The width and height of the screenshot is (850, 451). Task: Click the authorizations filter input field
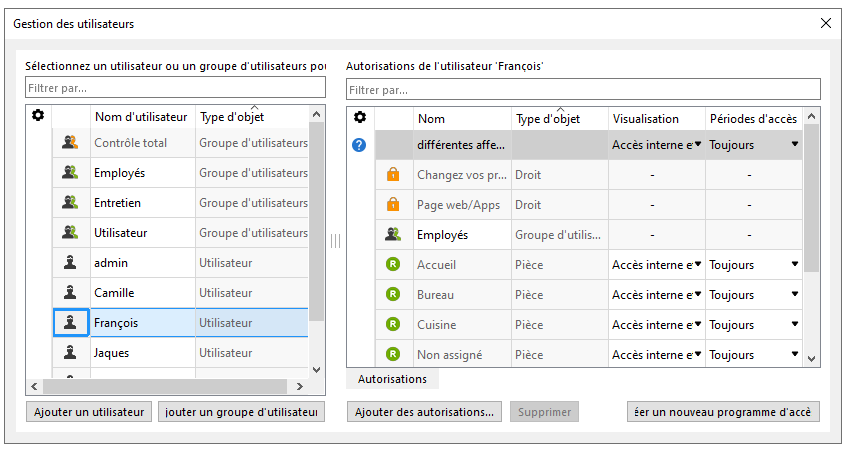(582, 89)
